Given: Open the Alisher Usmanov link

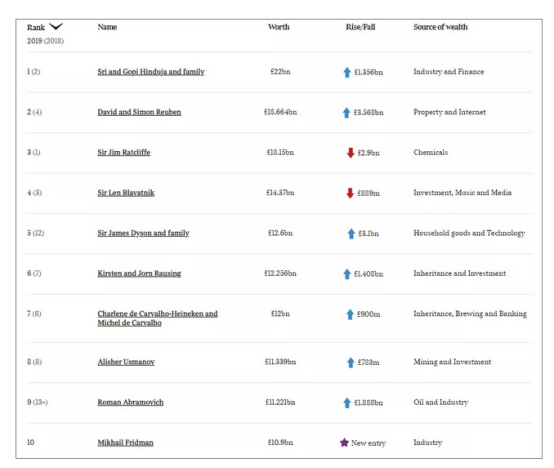Looking at the screenshot, I should click(x=126, y=362).
